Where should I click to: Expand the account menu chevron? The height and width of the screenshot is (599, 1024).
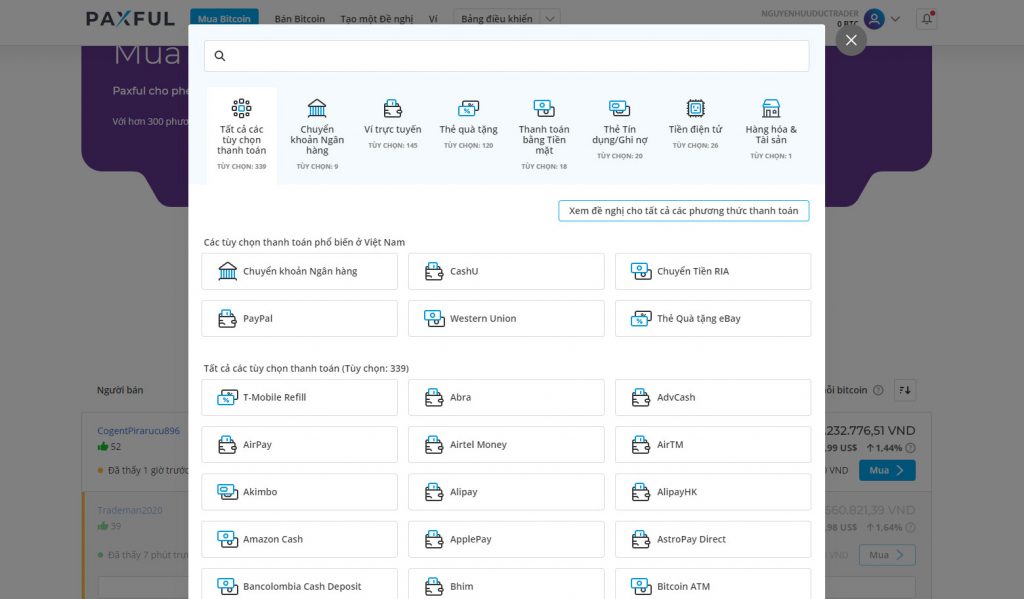[895, 19]
